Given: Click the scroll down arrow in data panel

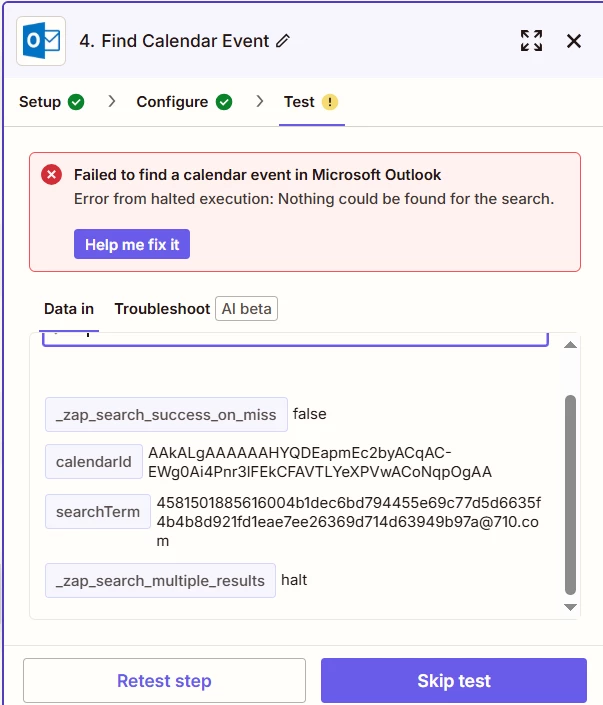Looking at the screenshot, I should point(570,607).
